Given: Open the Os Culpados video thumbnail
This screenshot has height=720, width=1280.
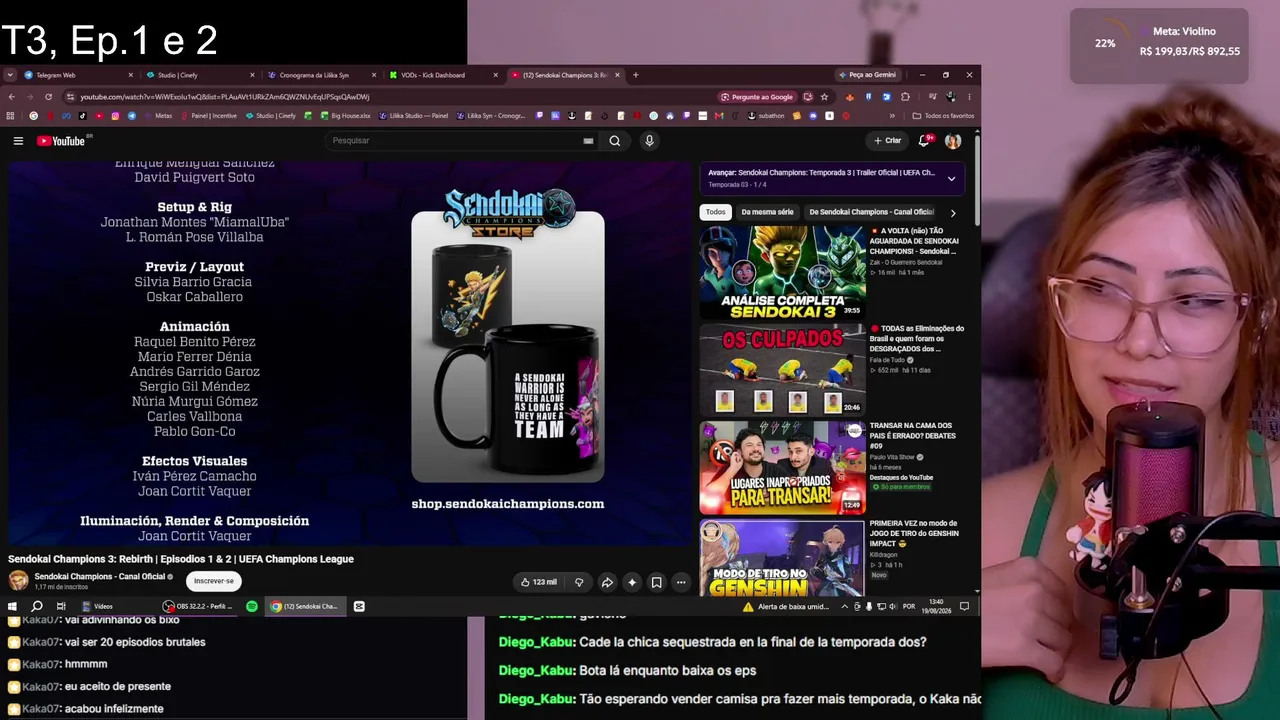Looking at the screenshot, I should tap(782, 370).
